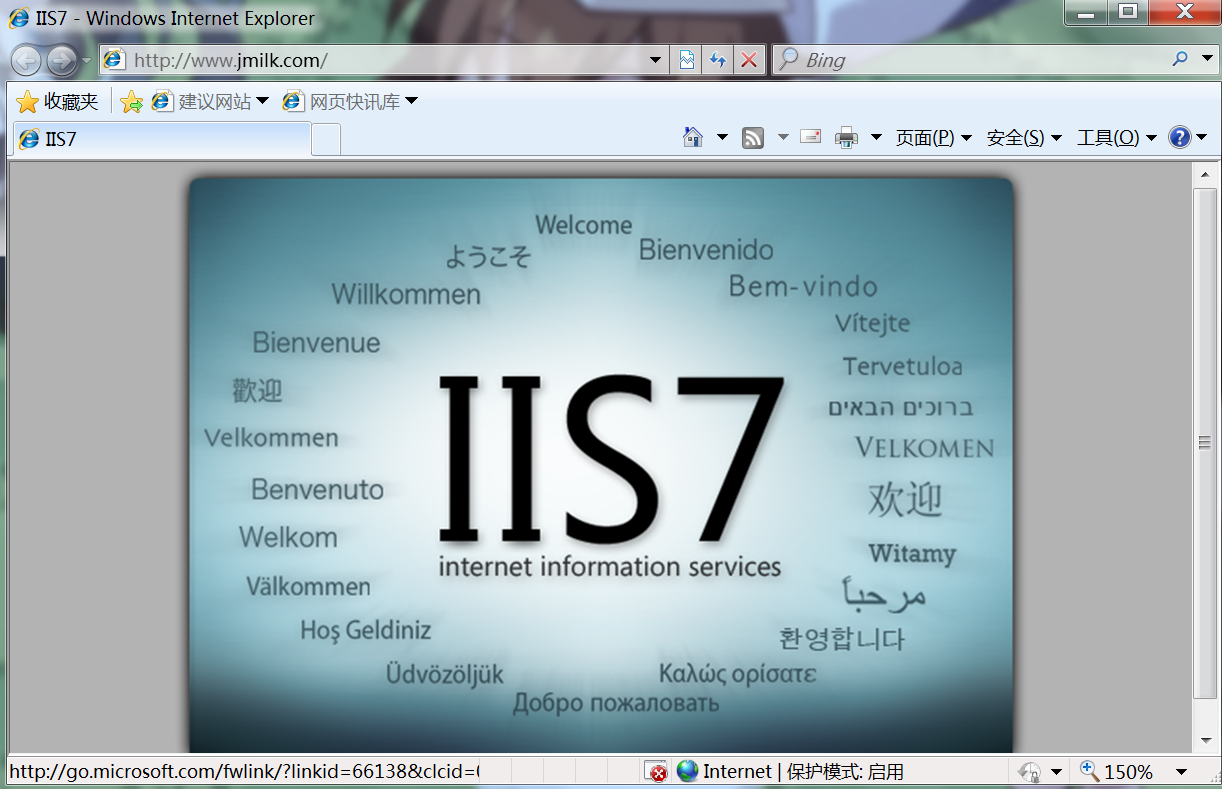Open the search provider dropdown
Screen dimensions: 1222x789
tap(1207, 59)
